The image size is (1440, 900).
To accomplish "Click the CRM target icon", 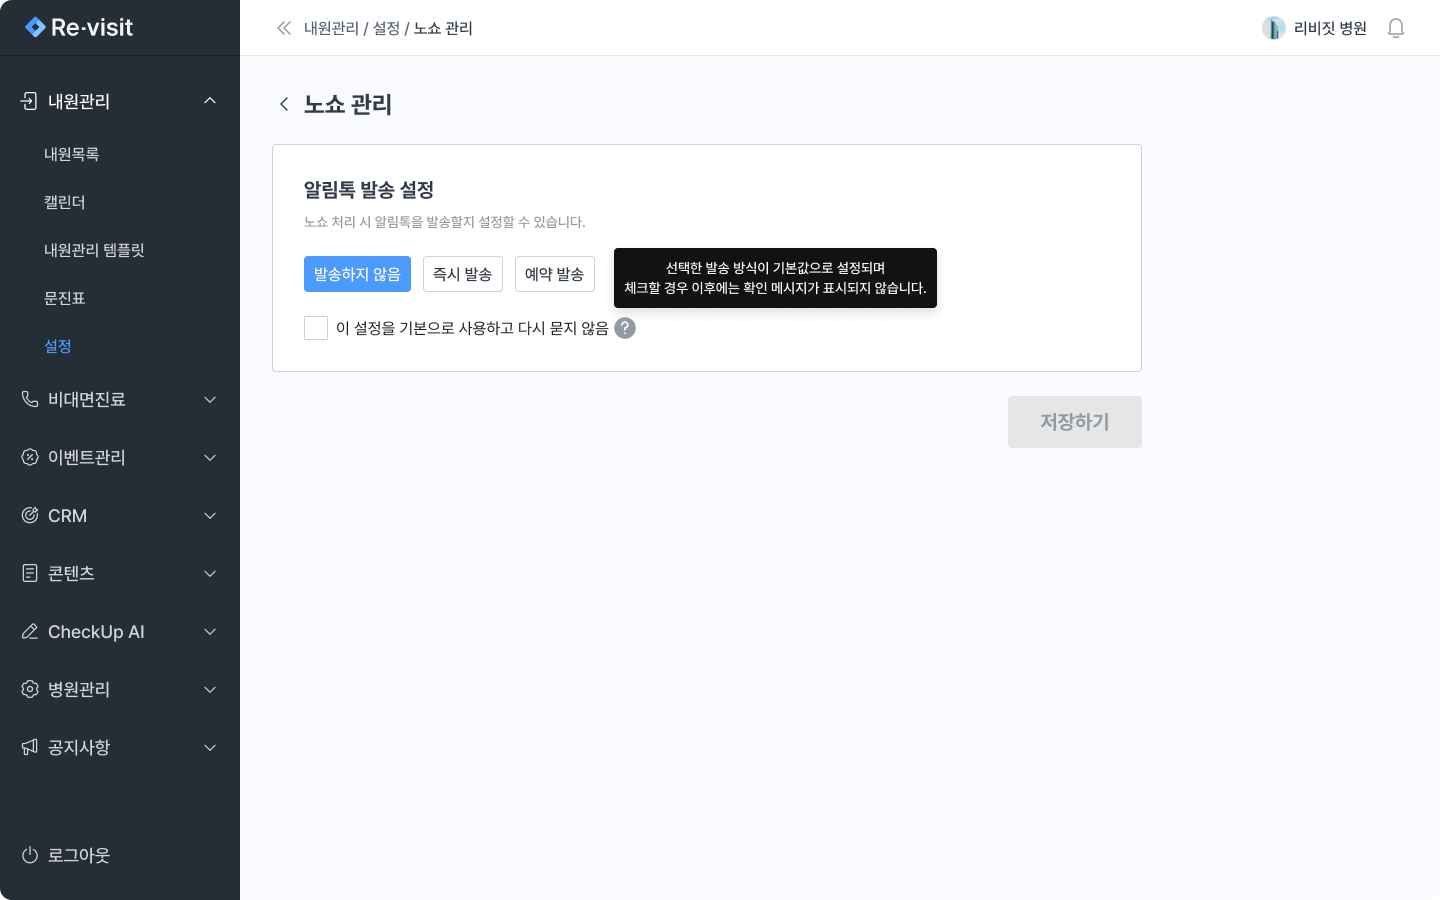I will click(30, 516).
